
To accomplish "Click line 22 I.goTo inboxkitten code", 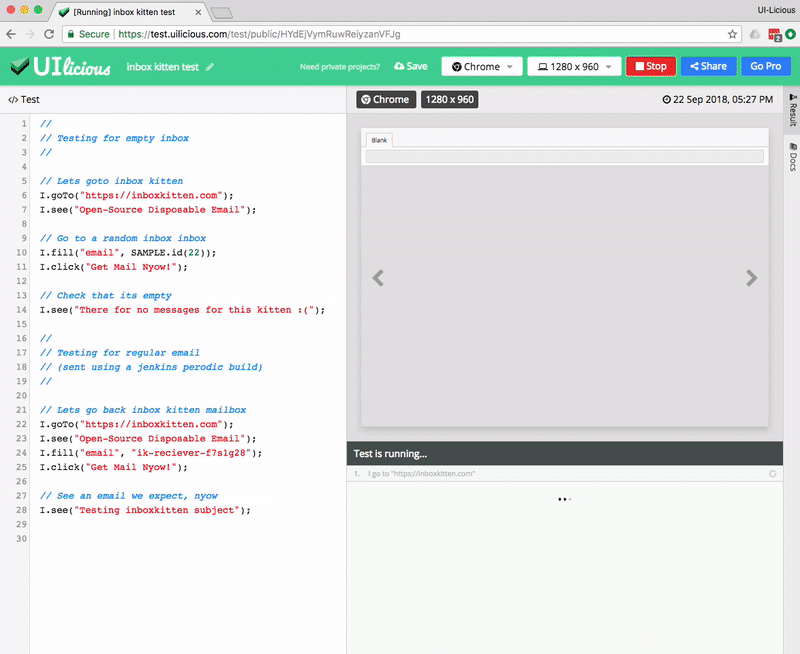I will tap(136, 424).
